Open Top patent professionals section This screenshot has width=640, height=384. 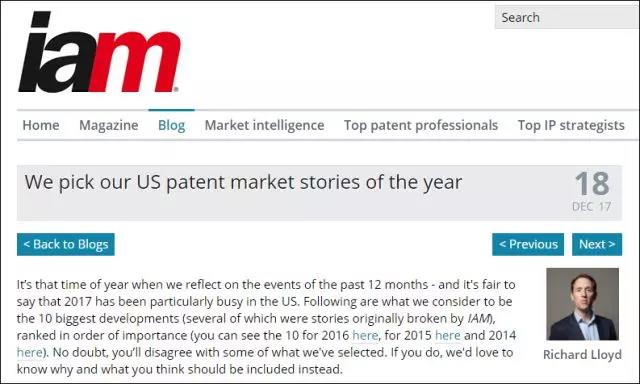coord(421,125)
